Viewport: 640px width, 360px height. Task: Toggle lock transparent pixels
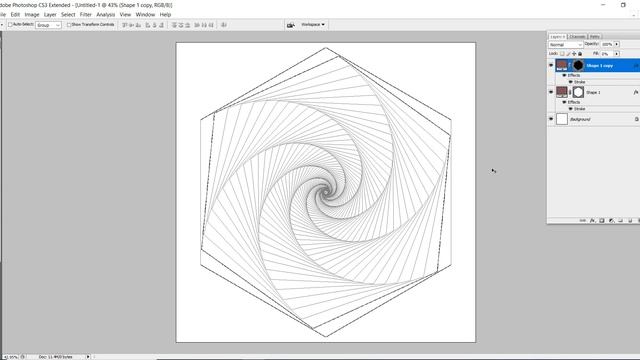[x=562, y=54]
